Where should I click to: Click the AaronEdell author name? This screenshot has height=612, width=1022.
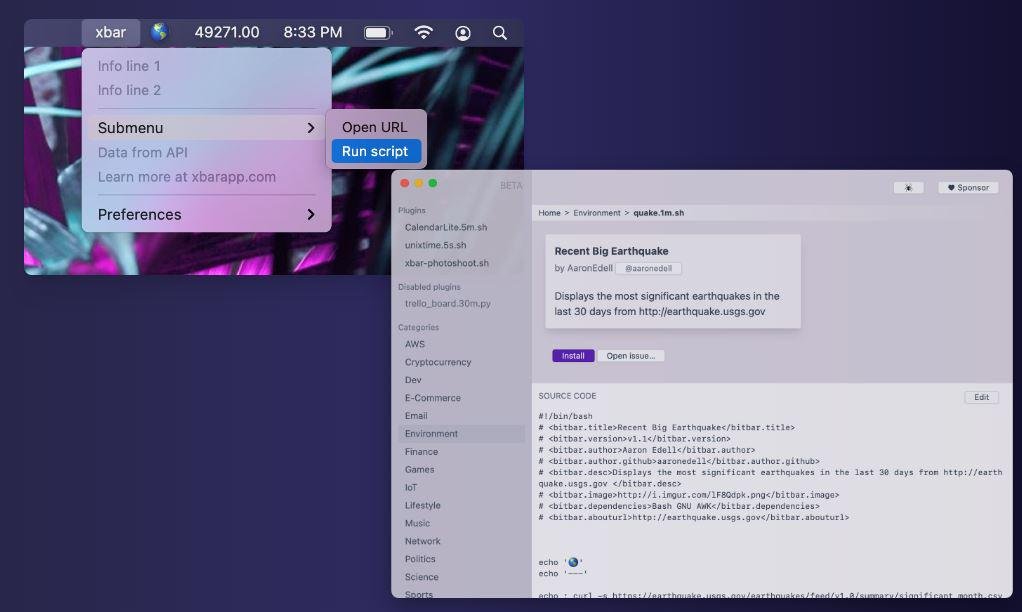590,269
